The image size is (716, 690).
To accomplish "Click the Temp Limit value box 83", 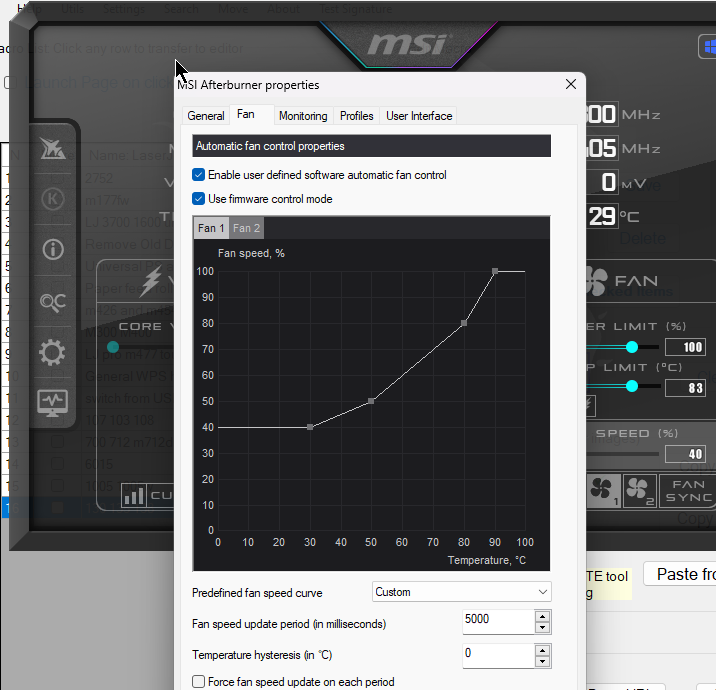I will click(x=685, y=388).
